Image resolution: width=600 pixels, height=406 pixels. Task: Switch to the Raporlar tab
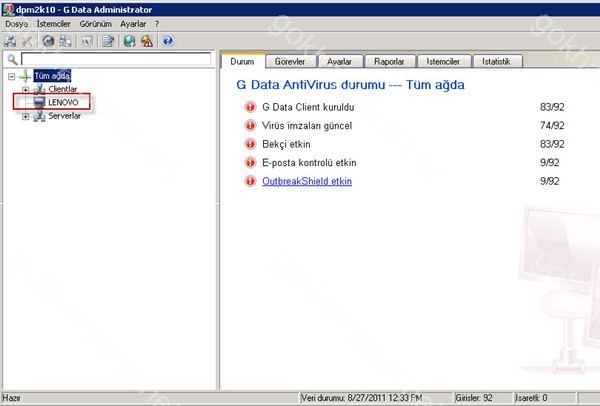(391, 61)
